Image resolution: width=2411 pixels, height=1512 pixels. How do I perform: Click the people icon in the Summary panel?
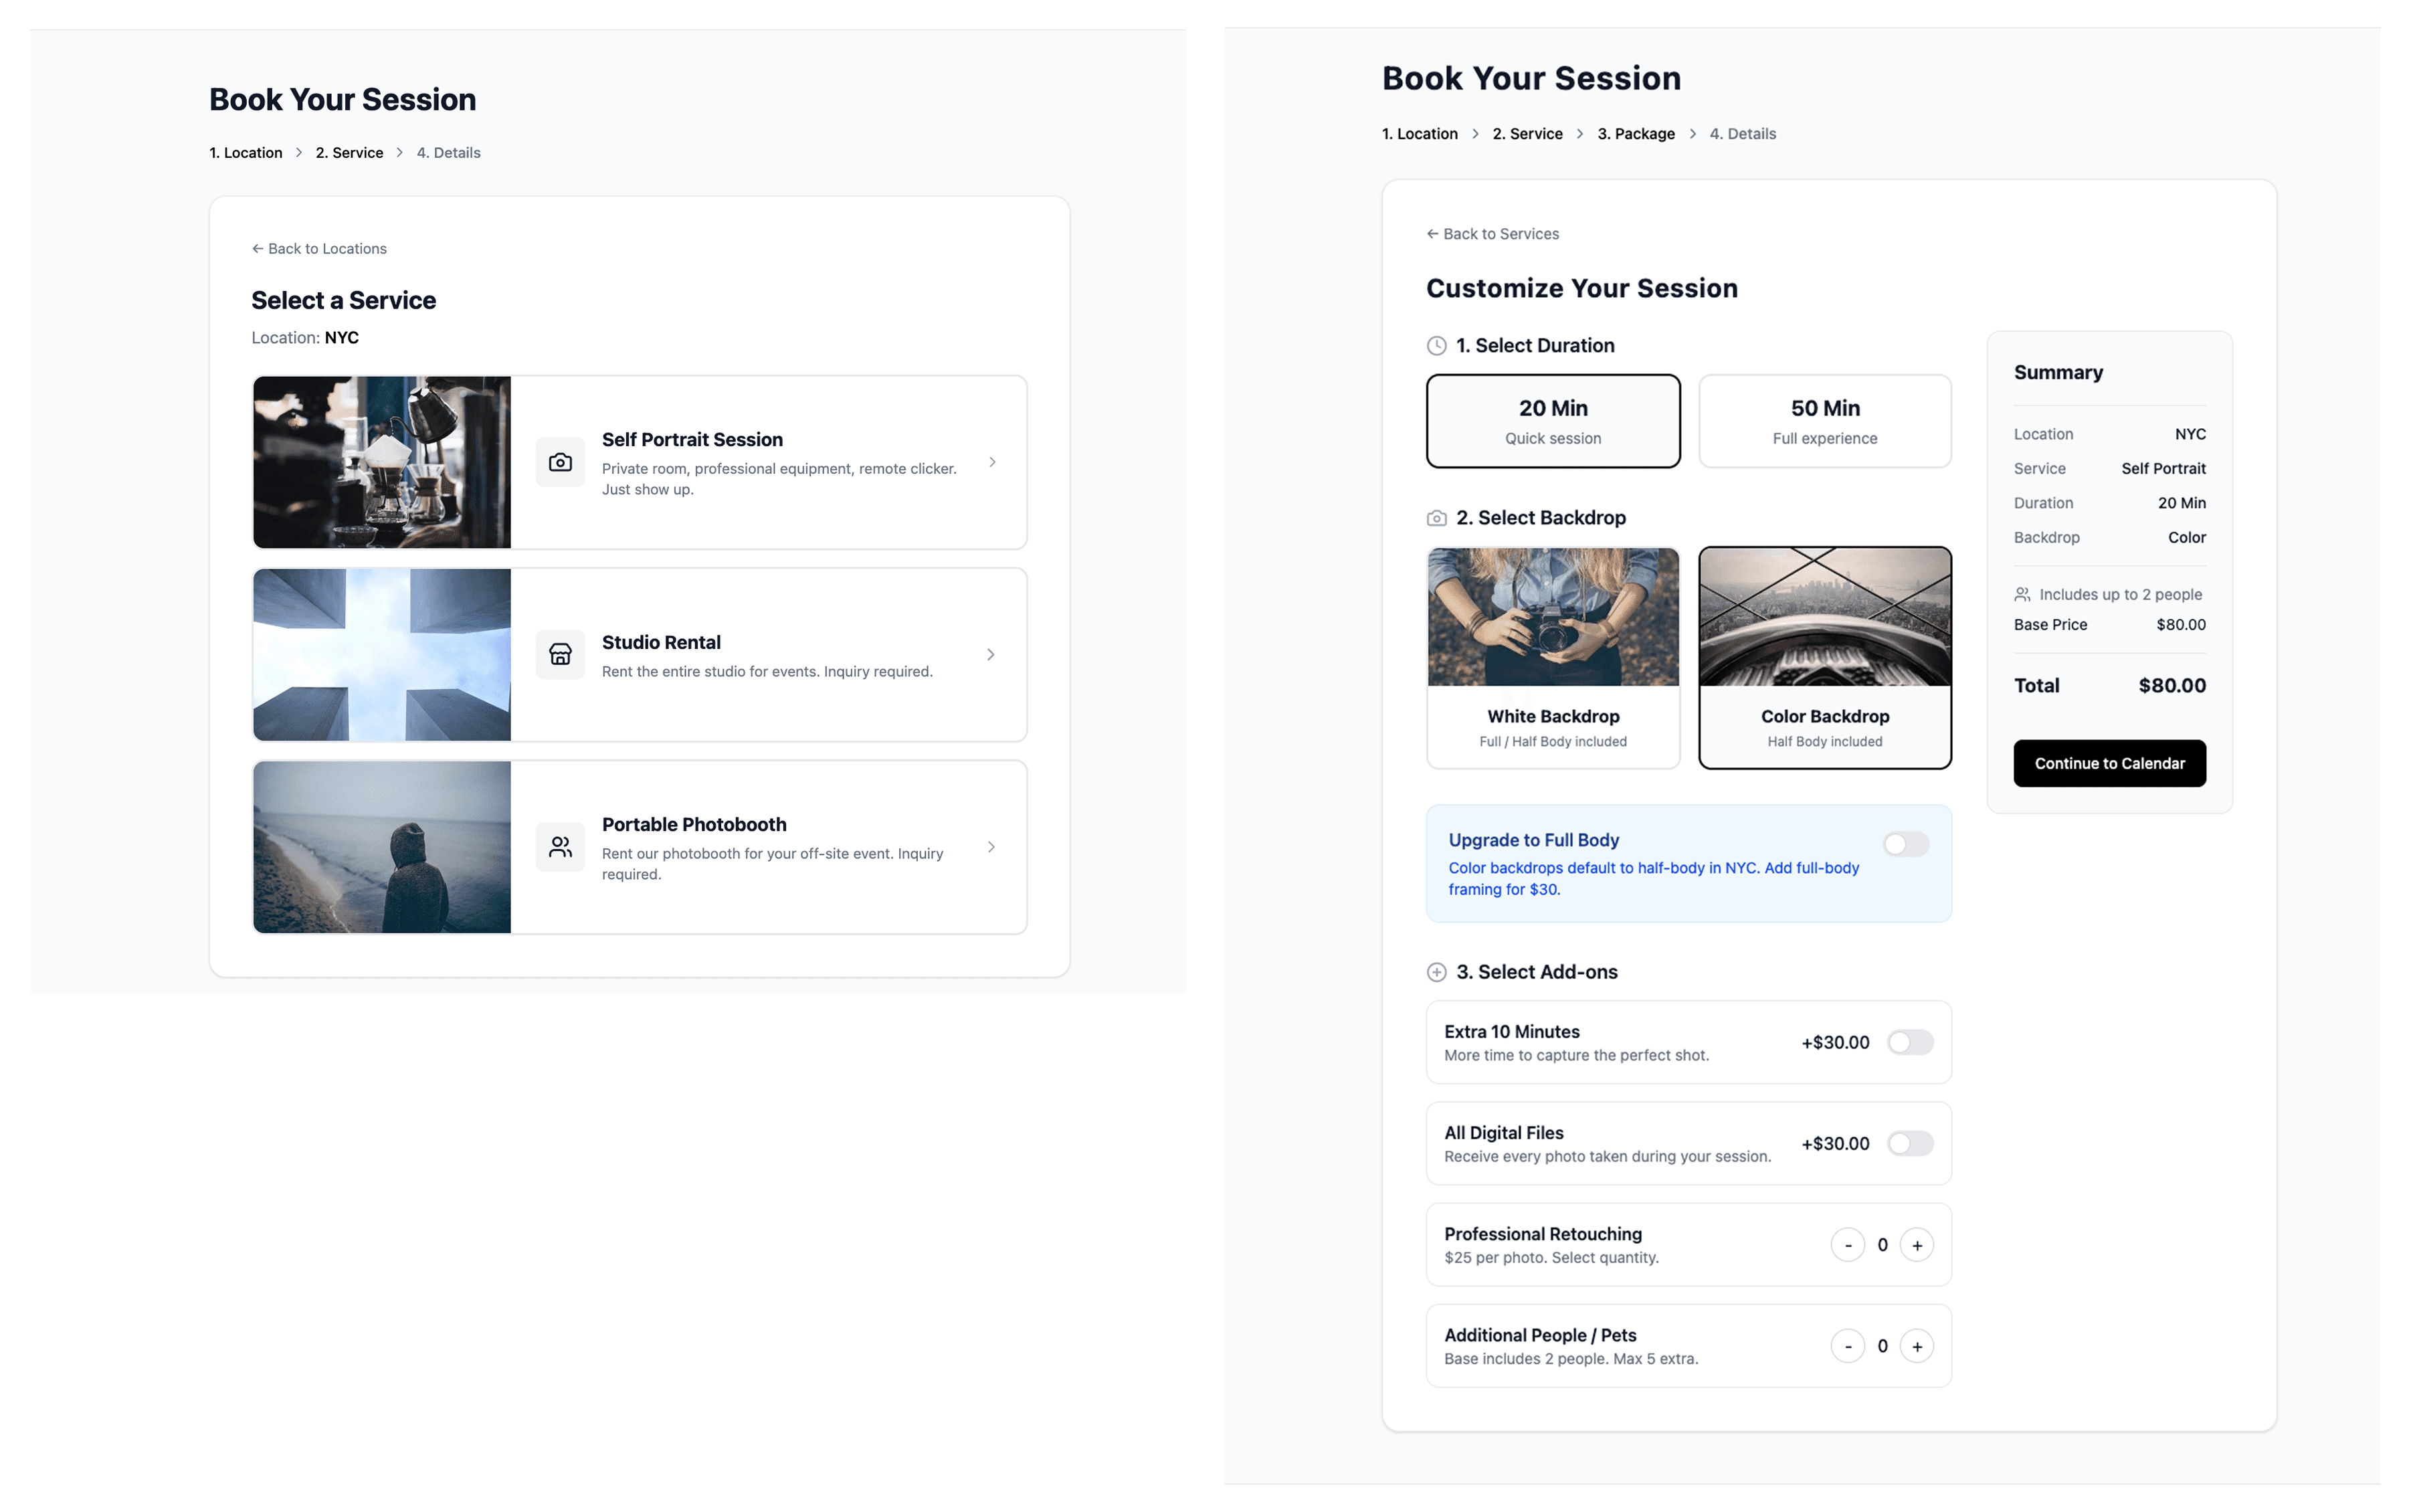click(2022, 594)
